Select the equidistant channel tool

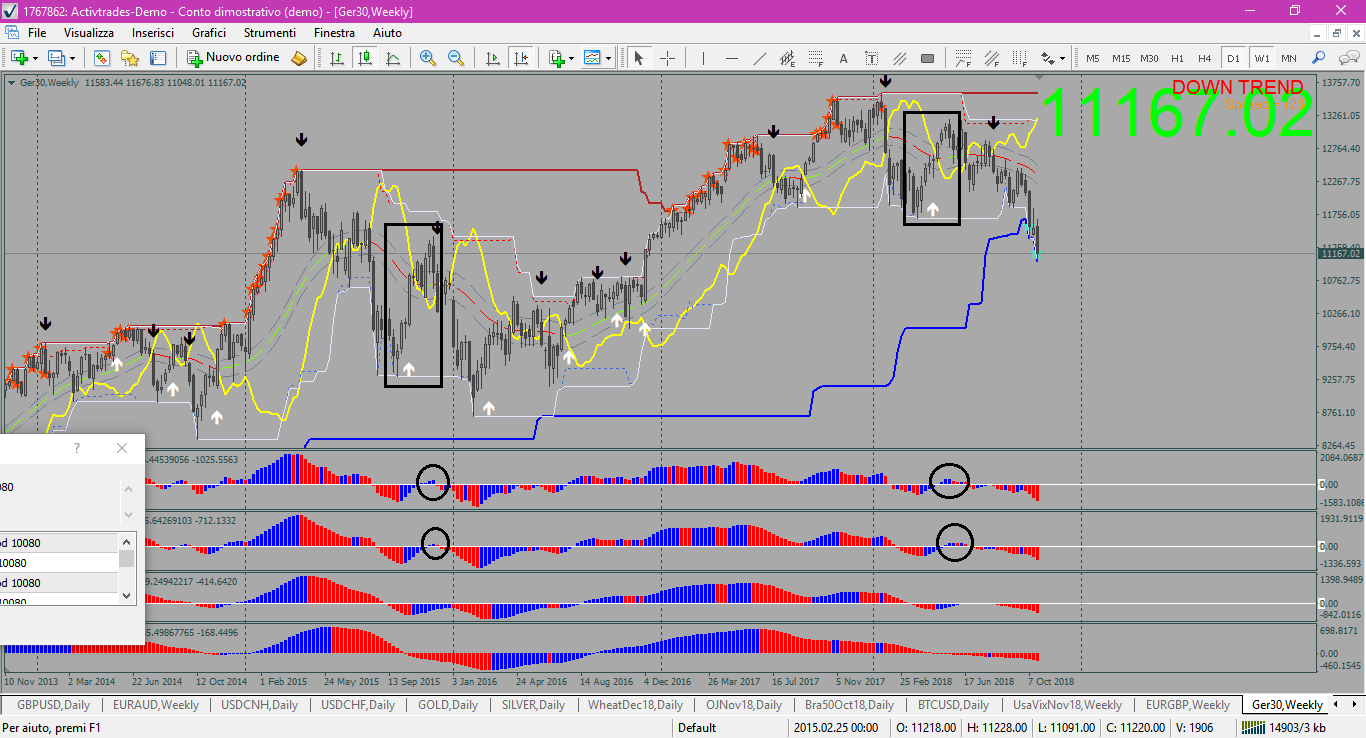click(x=787, y=58)
